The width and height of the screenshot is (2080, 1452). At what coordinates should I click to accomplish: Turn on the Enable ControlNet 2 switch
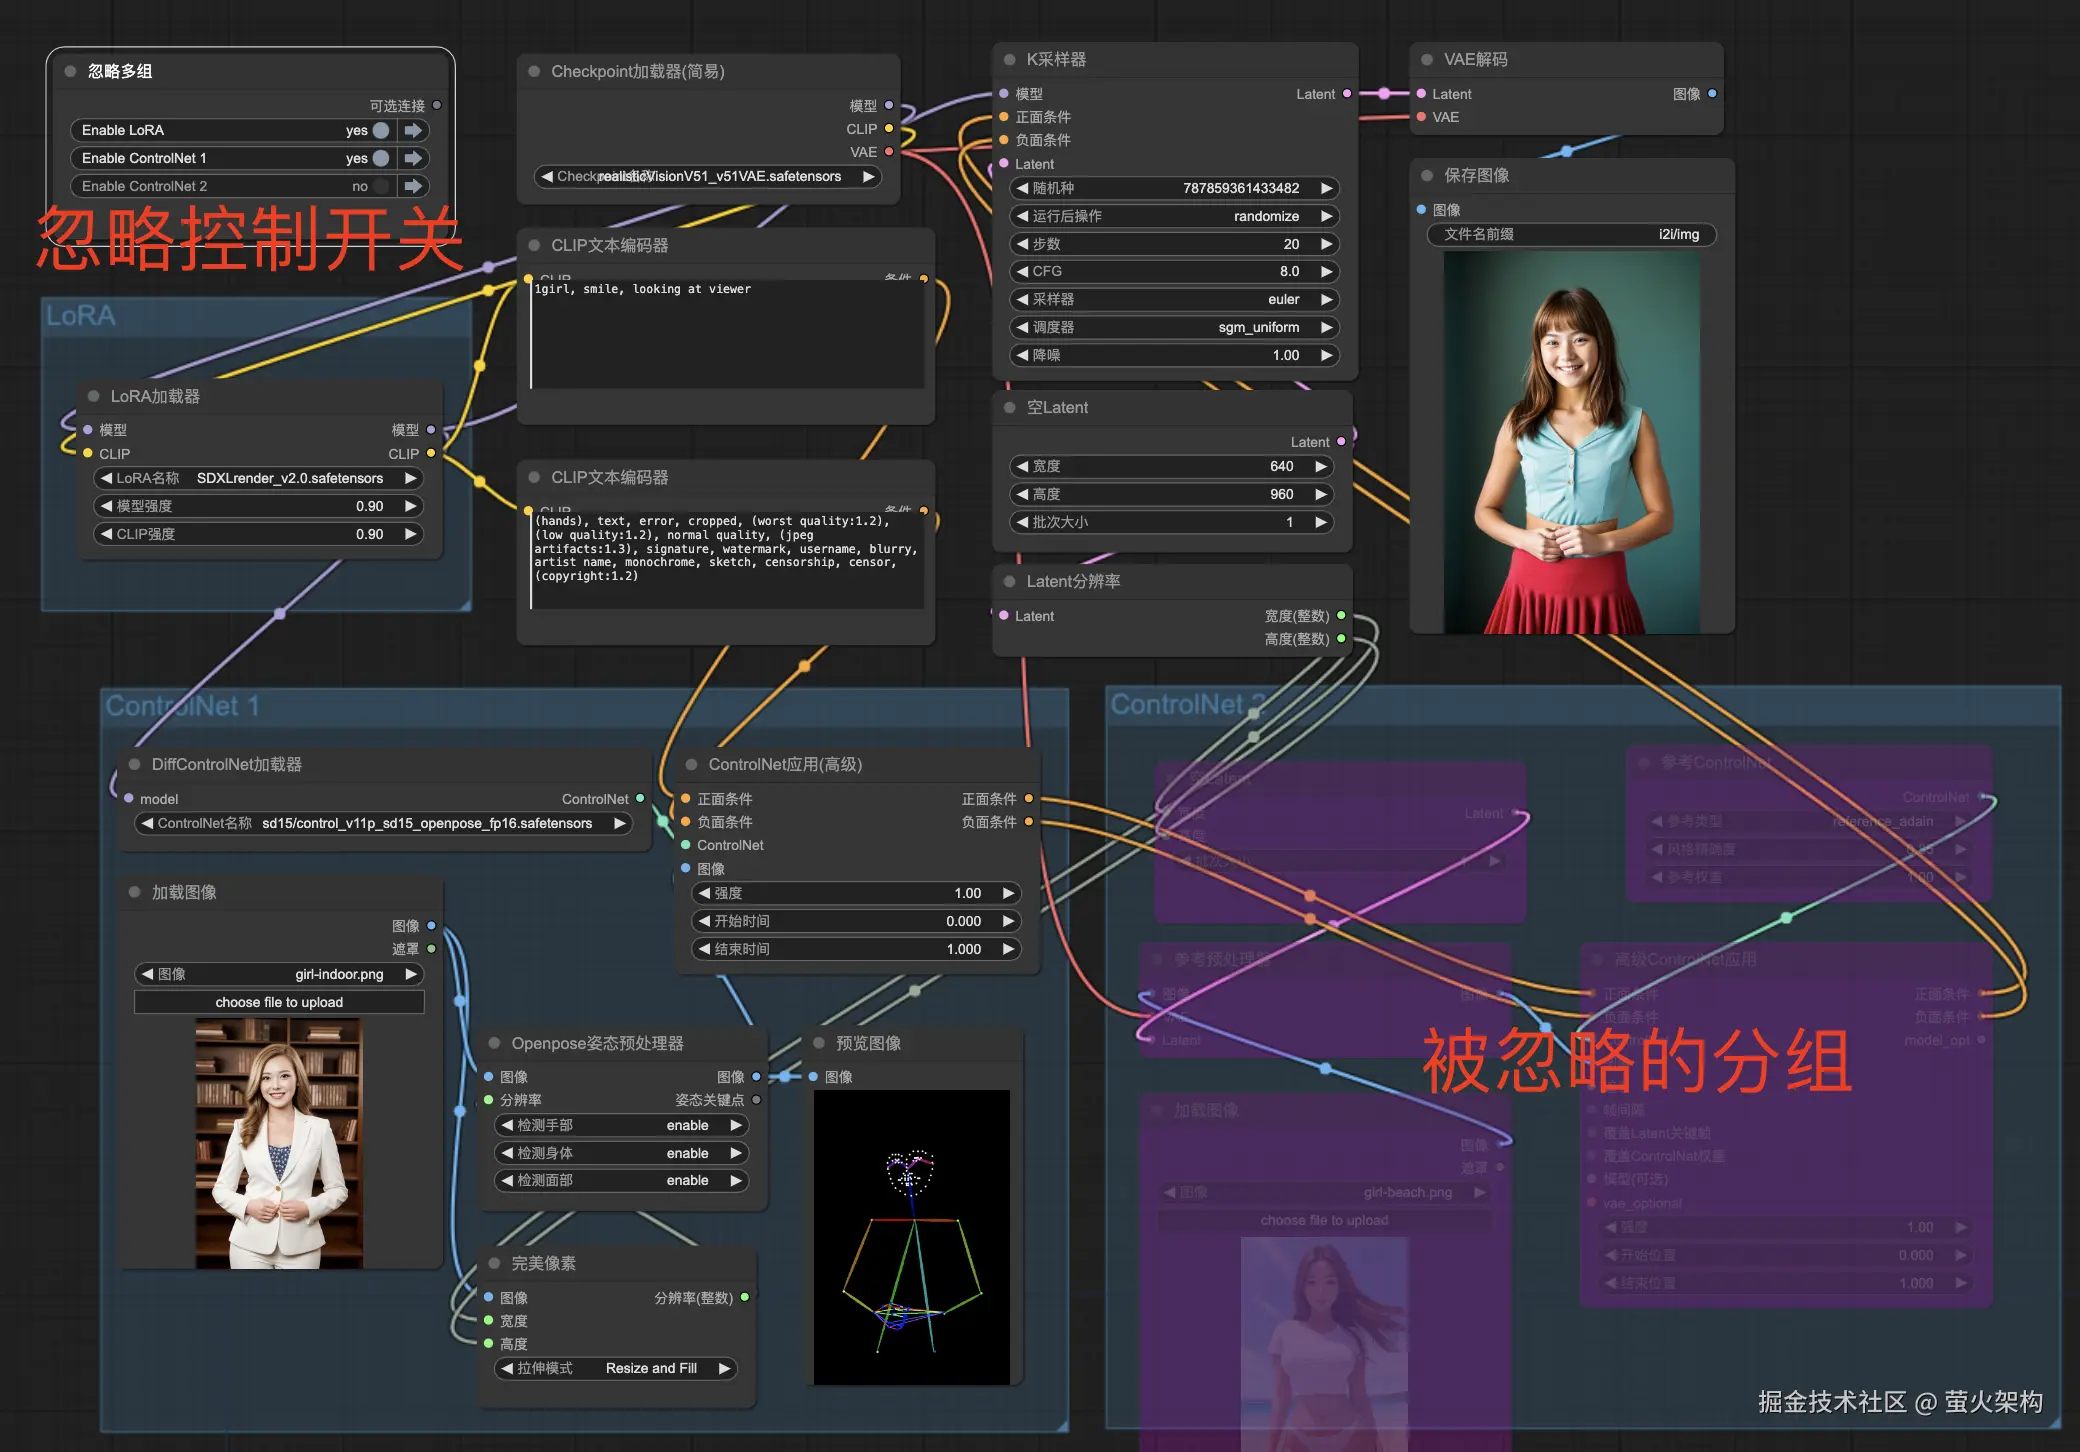pos(380,186)
